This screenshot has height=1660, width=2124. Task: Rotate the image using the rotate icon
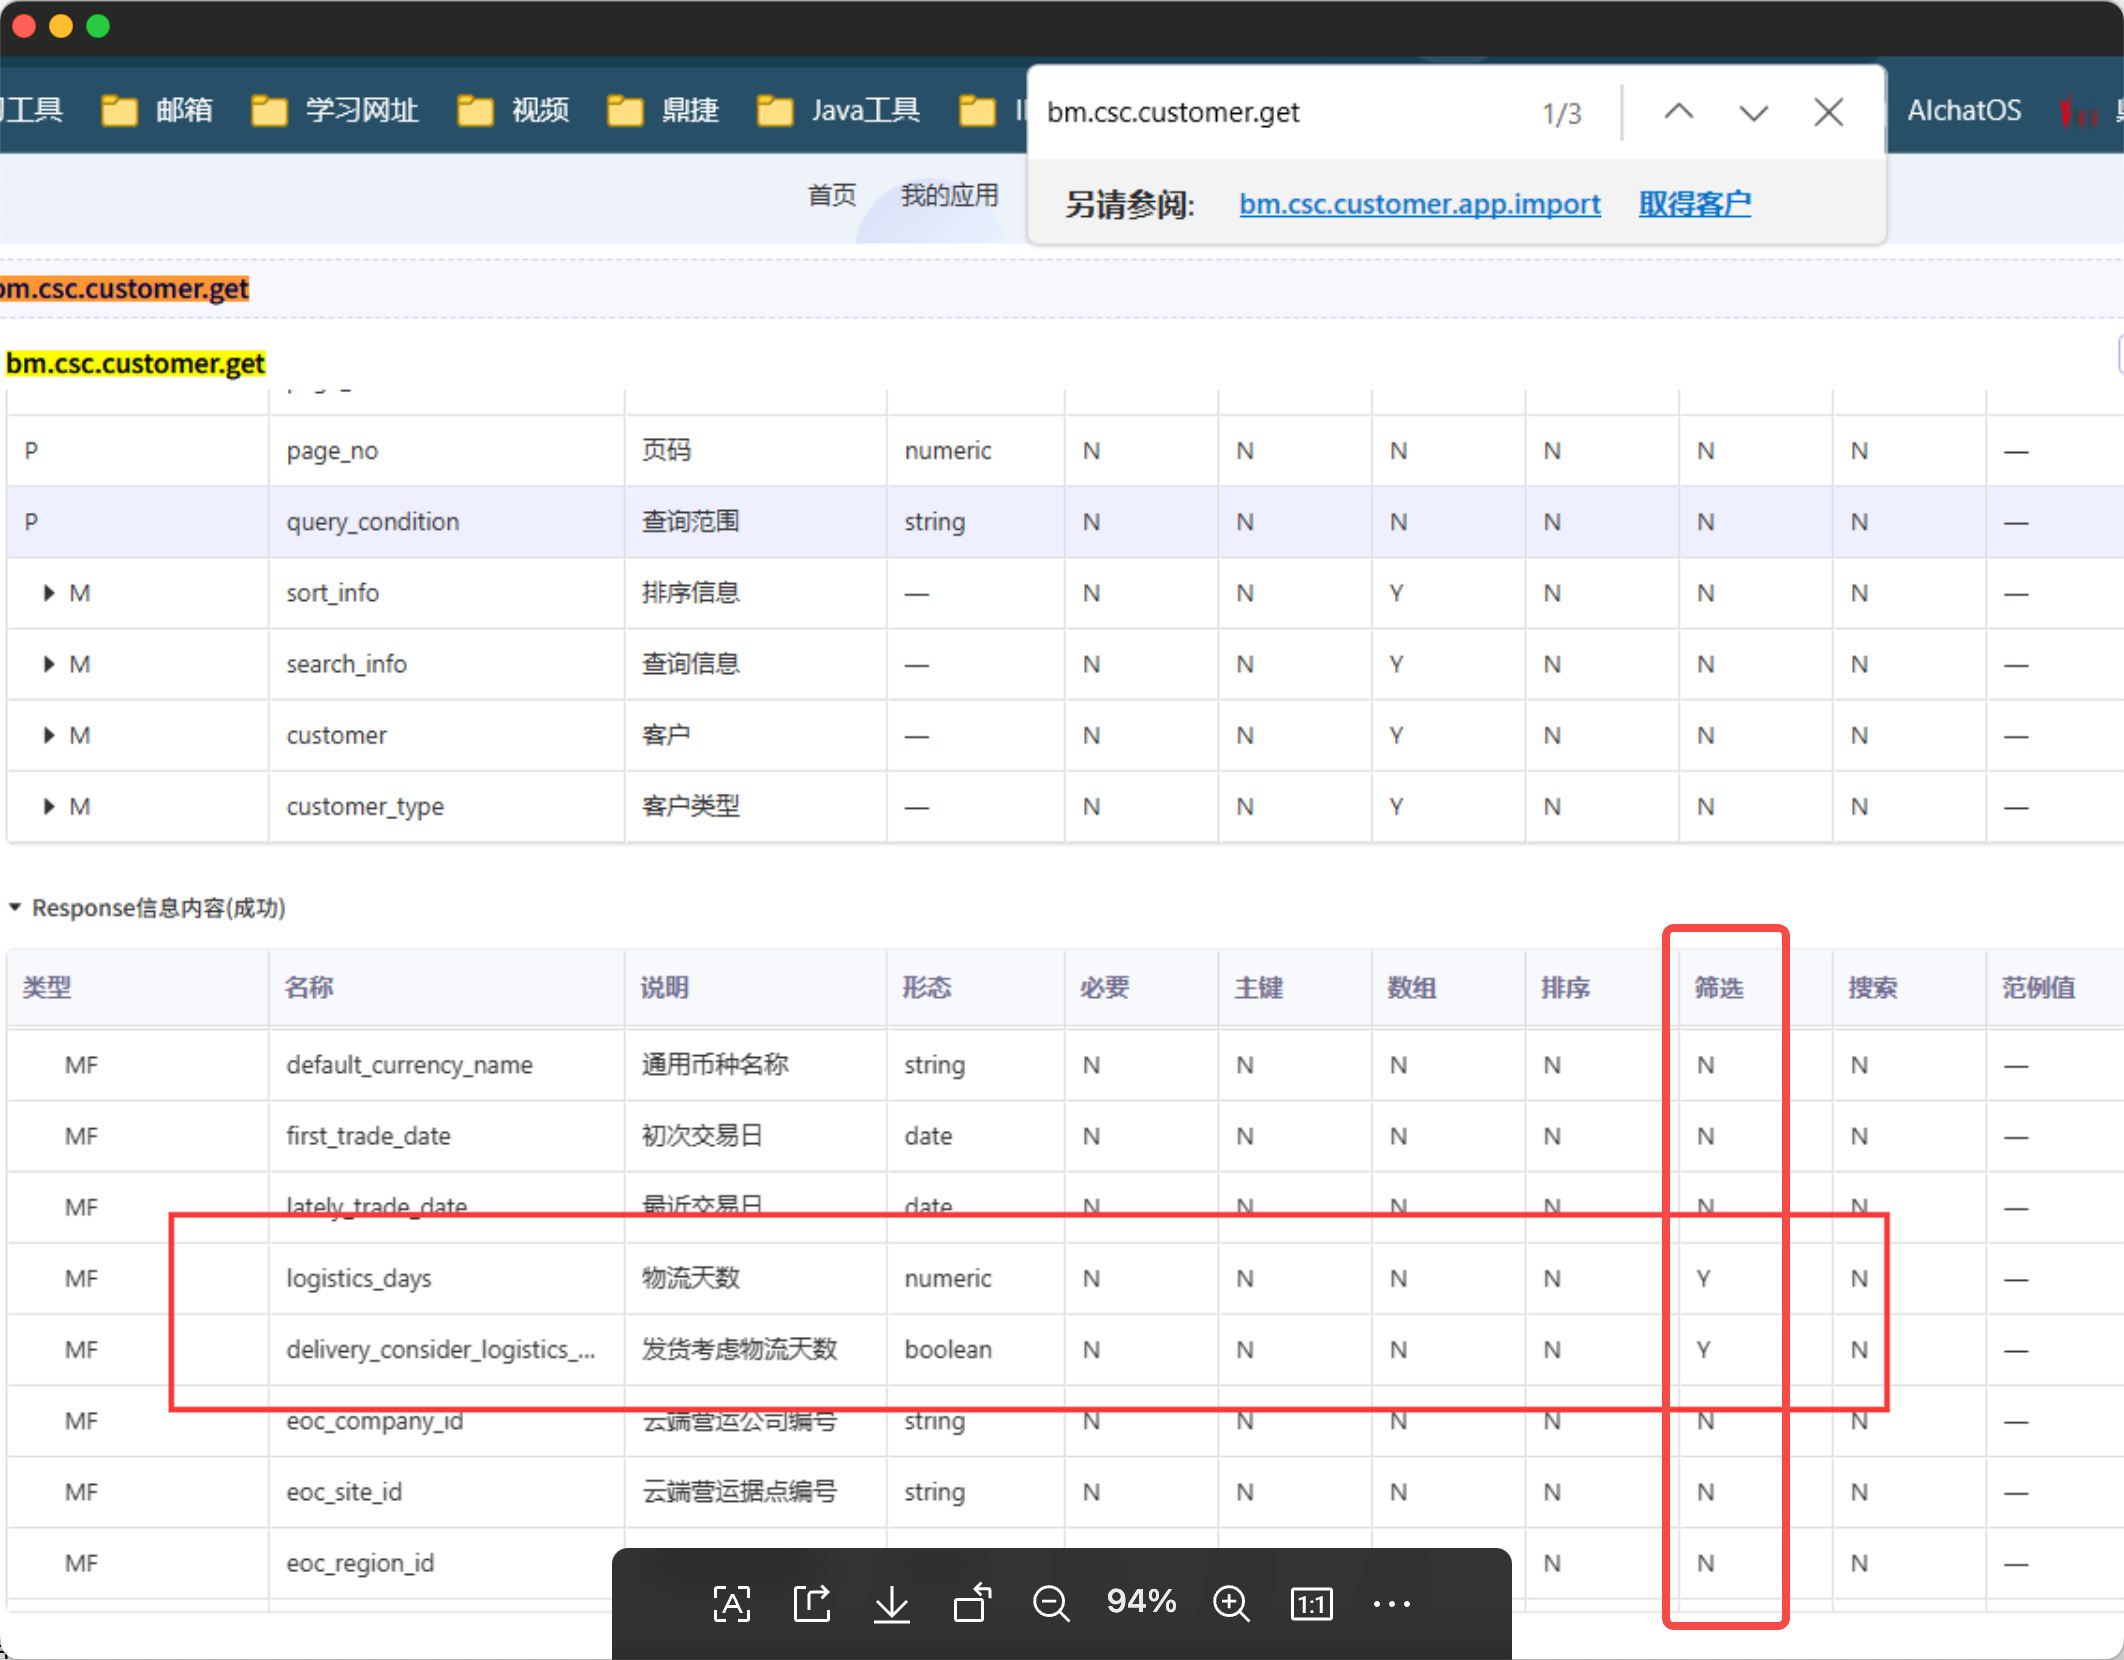click(x=971, y=1603)
